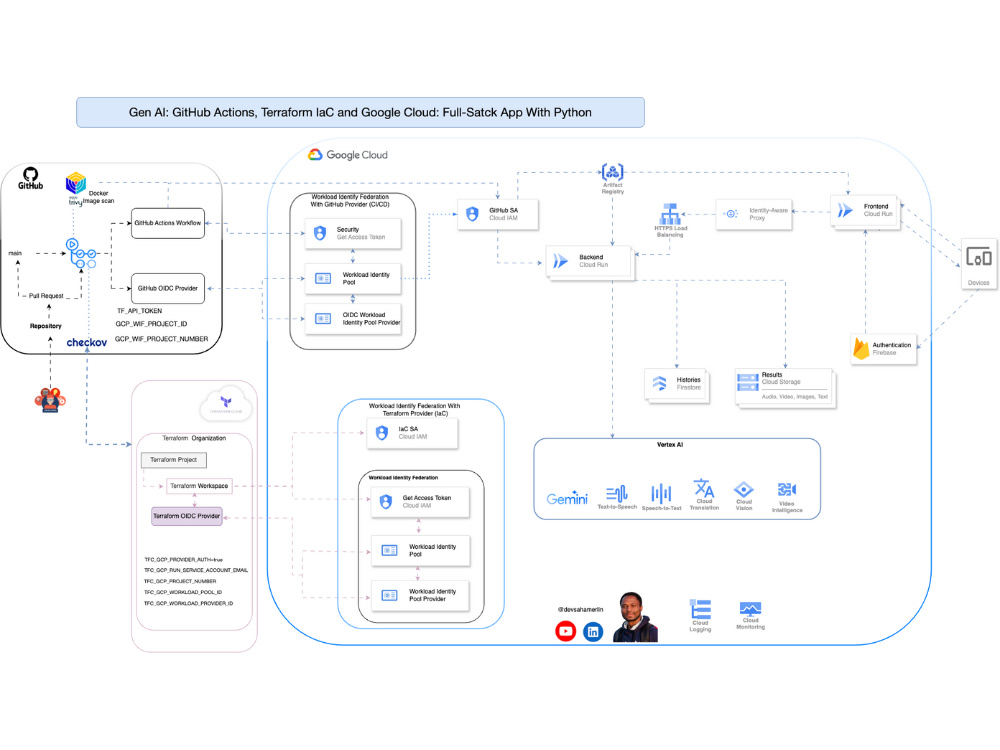
Task: Click the IaC SA Cloud IAM shield icon
Action: click(381, 433)
